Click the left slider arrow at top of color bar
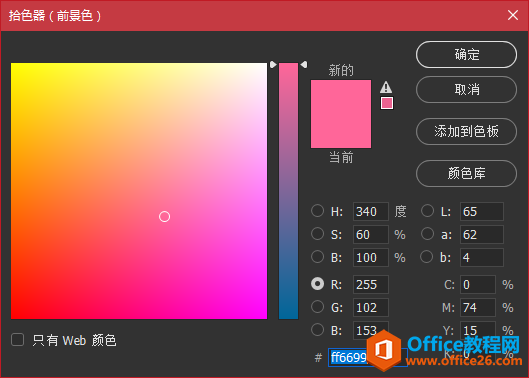The width and height of the screenshot is (529, 378). coord(273,64)
